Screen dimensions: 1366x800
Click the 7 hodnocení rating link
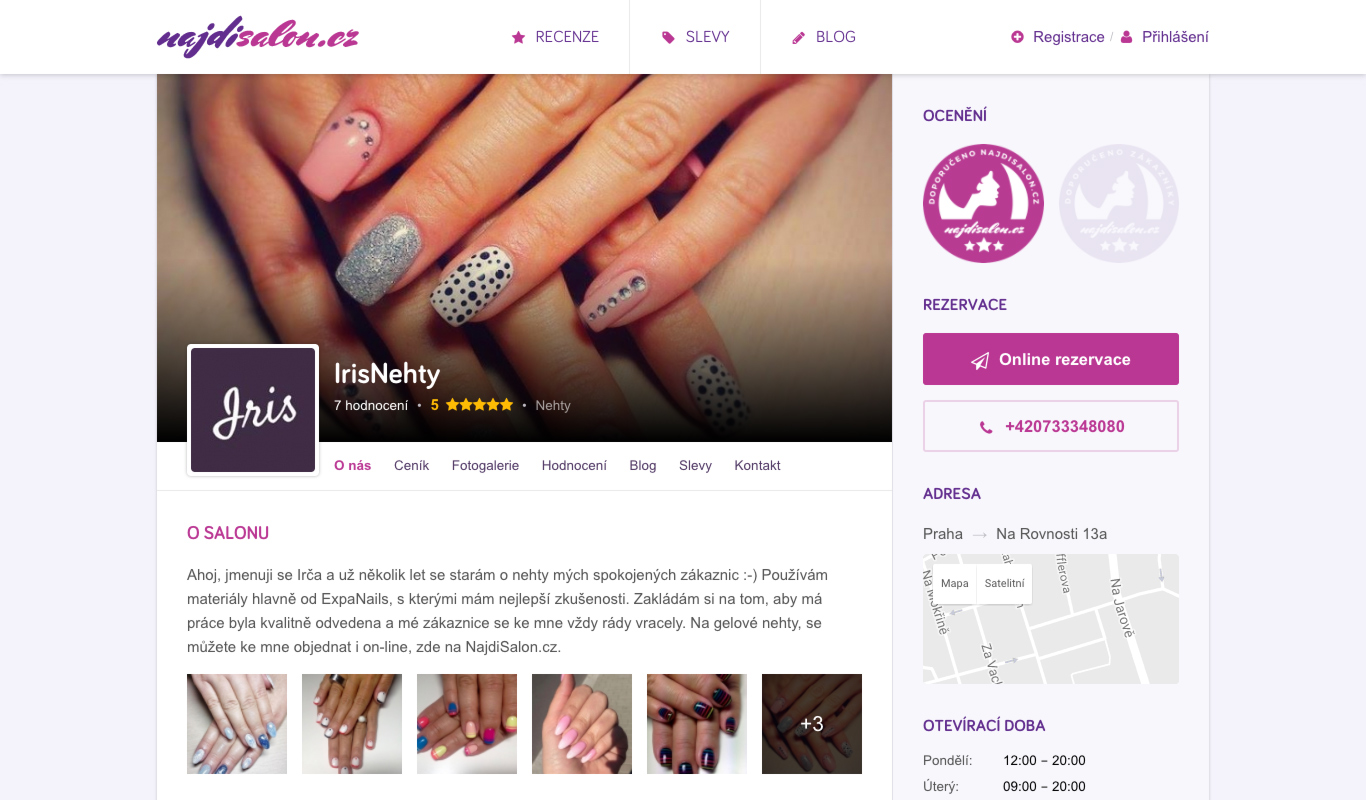click(x=371, y=405)
